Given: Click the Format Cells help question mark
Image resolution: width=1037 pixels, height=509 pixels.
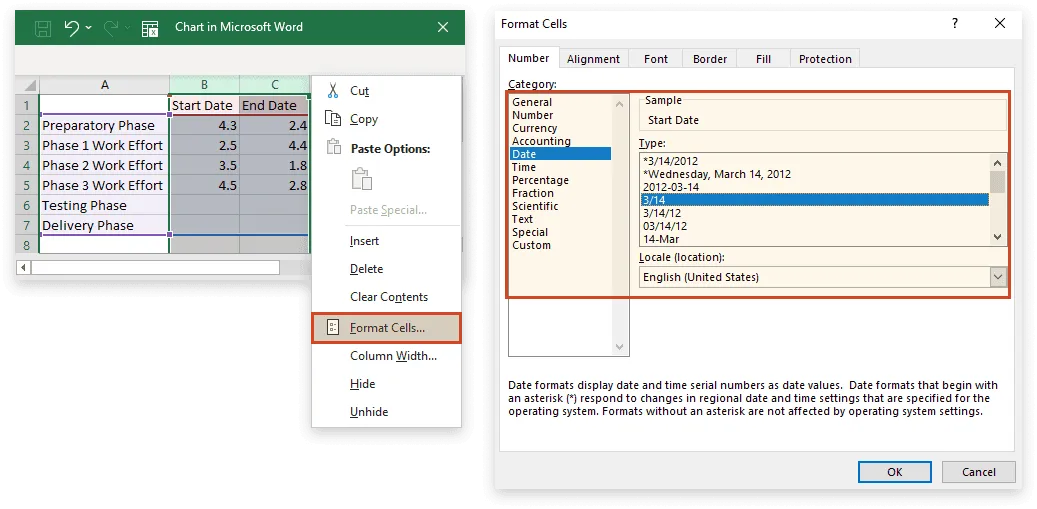Looking at the screenshot, I should tap(954, 24).
